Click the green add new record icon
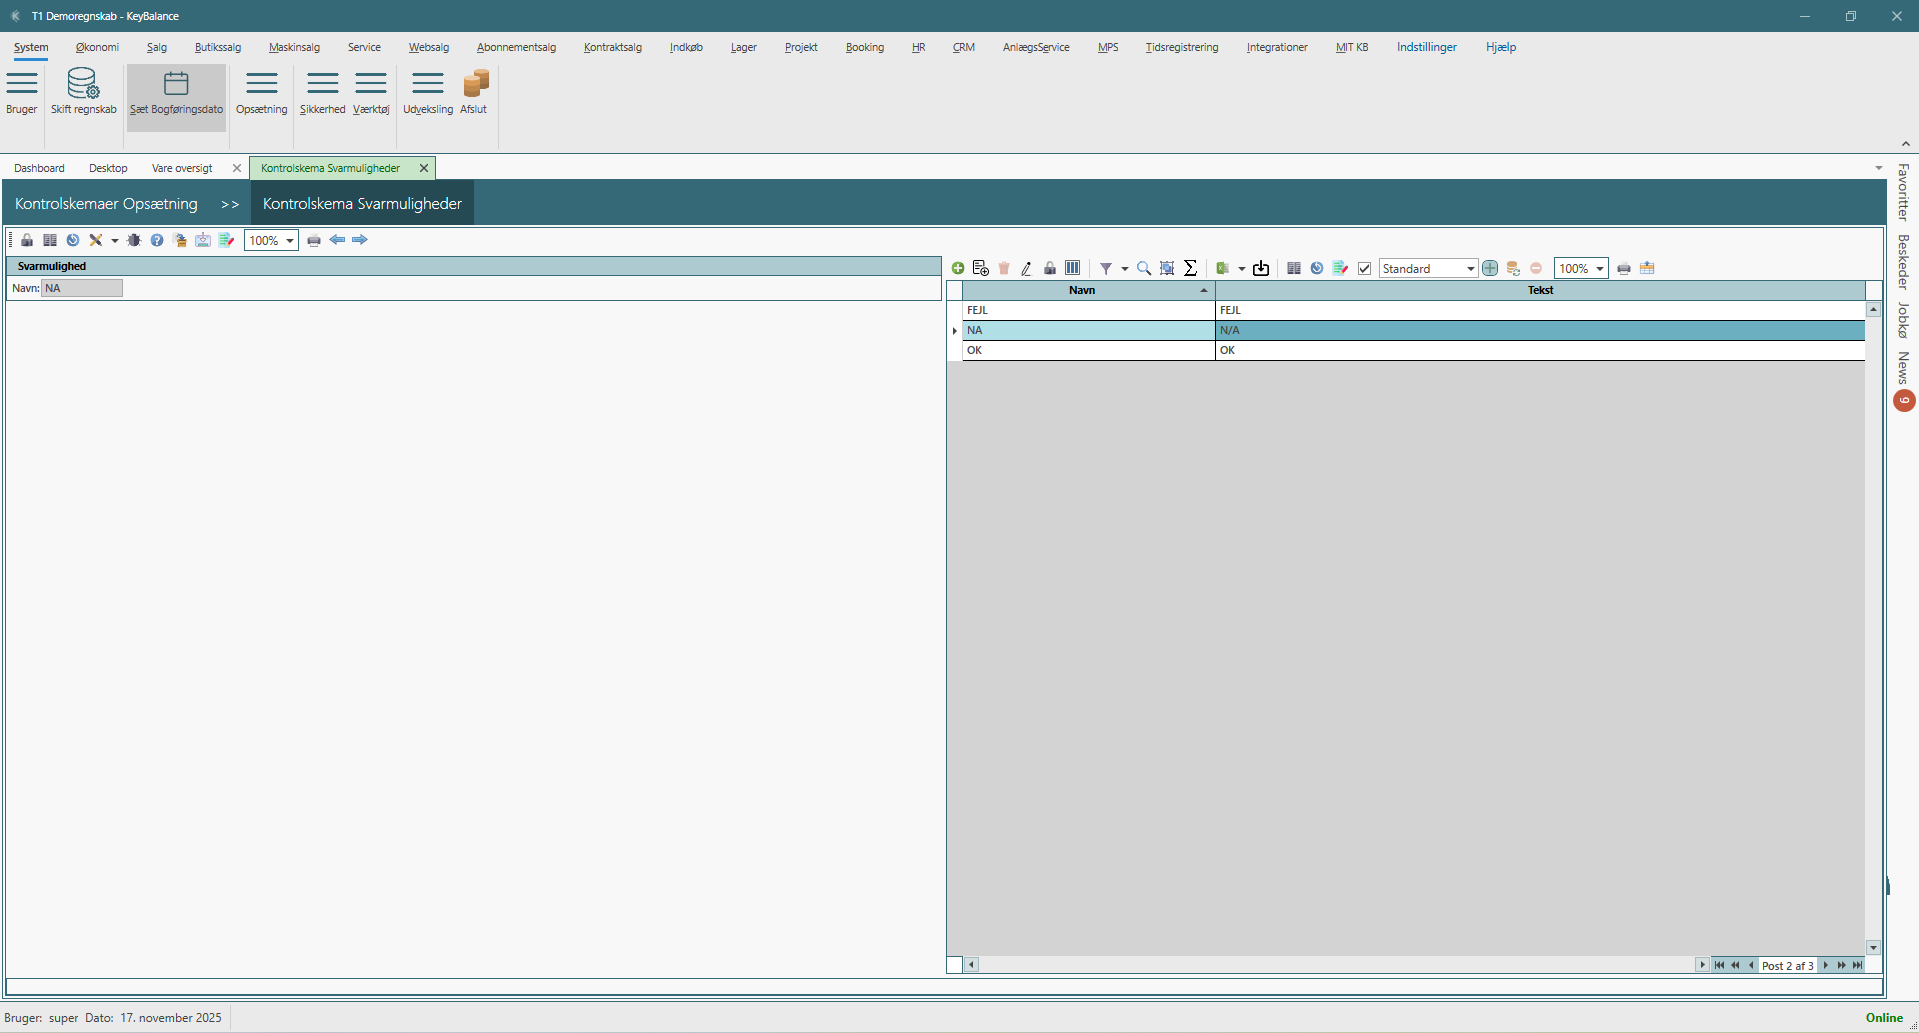This screenshot has height=1033, width=1919. (x=958, y=268)
